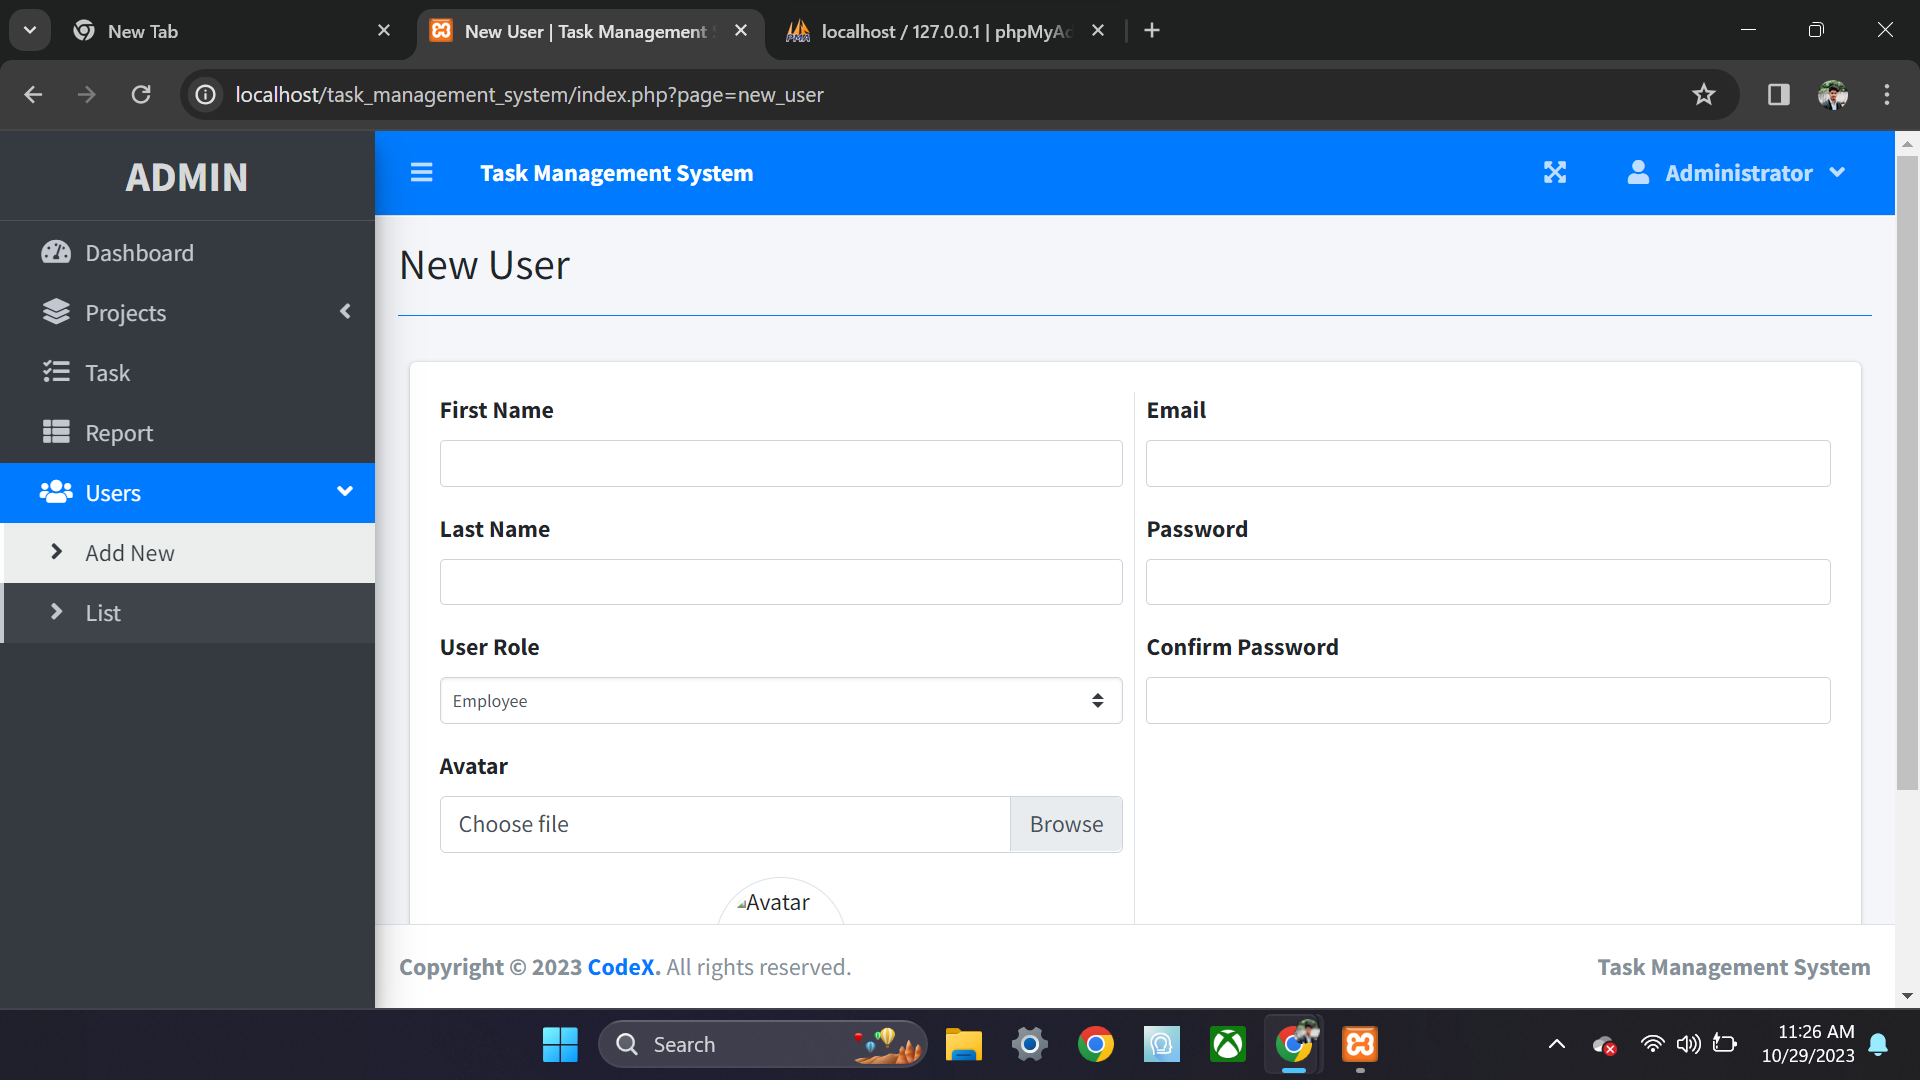
Task: Open the Report section
Action: tap(119, 432)
